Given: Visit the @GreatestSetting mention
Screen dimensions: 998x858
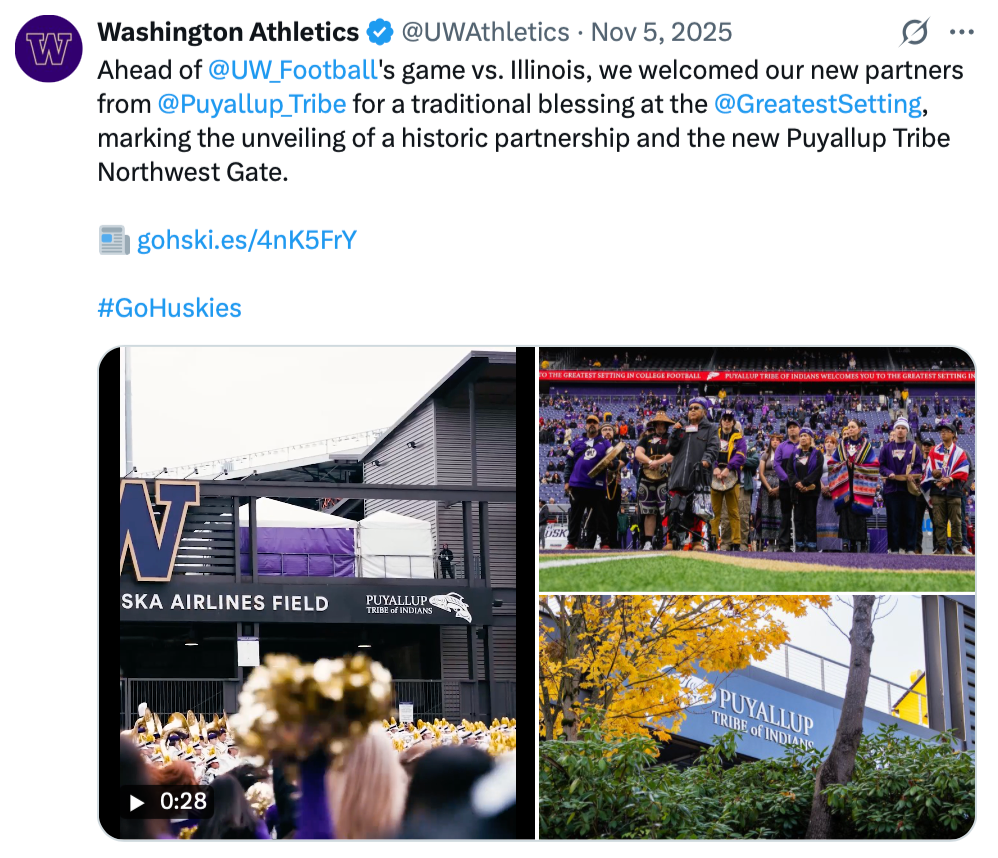Looking at the screenshot, I should (x=817, y=104).
